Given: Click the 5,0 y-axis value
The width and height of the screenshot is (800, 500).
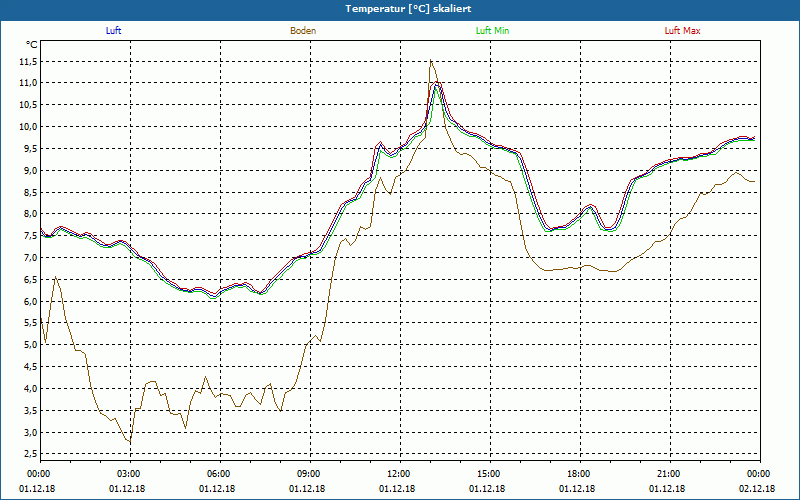Looking at the screenshot, I should 30,345.
